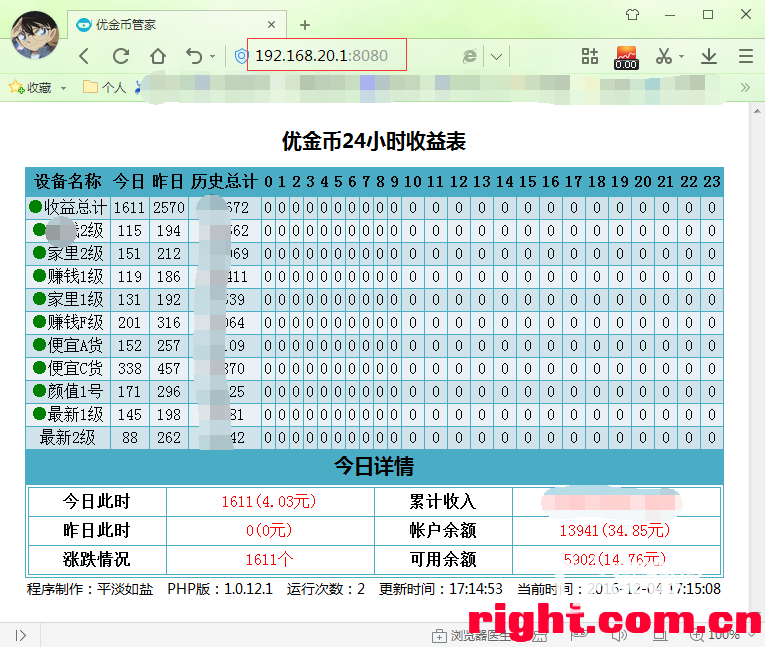Go back with the browser back arrow
Image resolution: width=765 pixels, height=647 pixels.
click(84, 56)
